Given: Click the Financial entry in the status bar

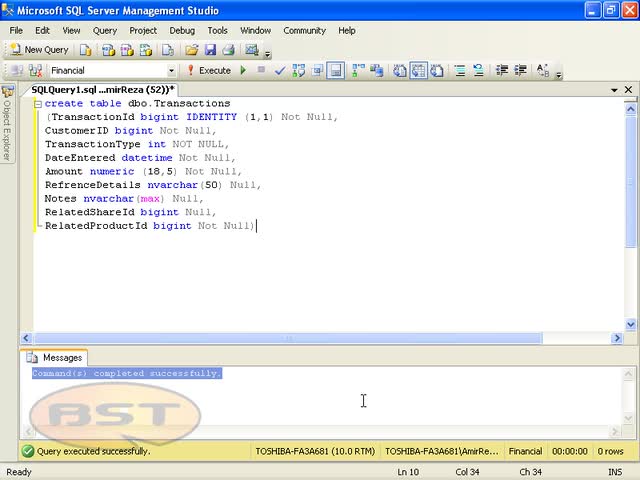Looking at the screenshot, I should [525, 451].
